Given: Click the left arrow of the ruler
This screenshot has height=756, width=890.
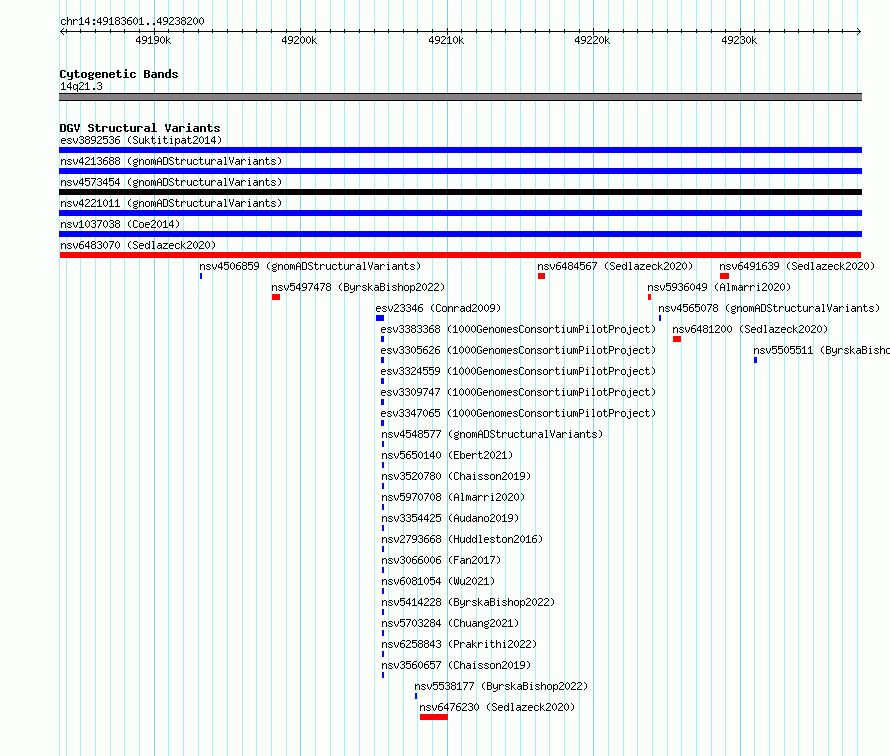Looking at the screenshot, I should (x=62, y=31).
